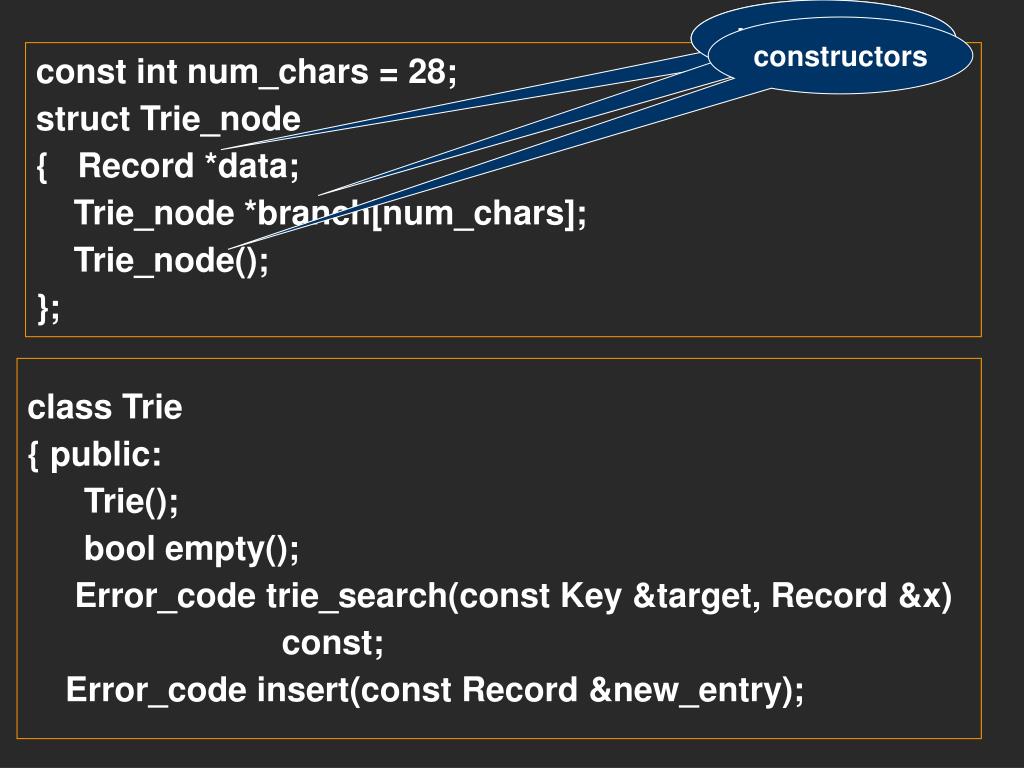Click the 'Record *data;' declaration
The height and width of the screenshot is (768, 1024).
coord(188,166)
